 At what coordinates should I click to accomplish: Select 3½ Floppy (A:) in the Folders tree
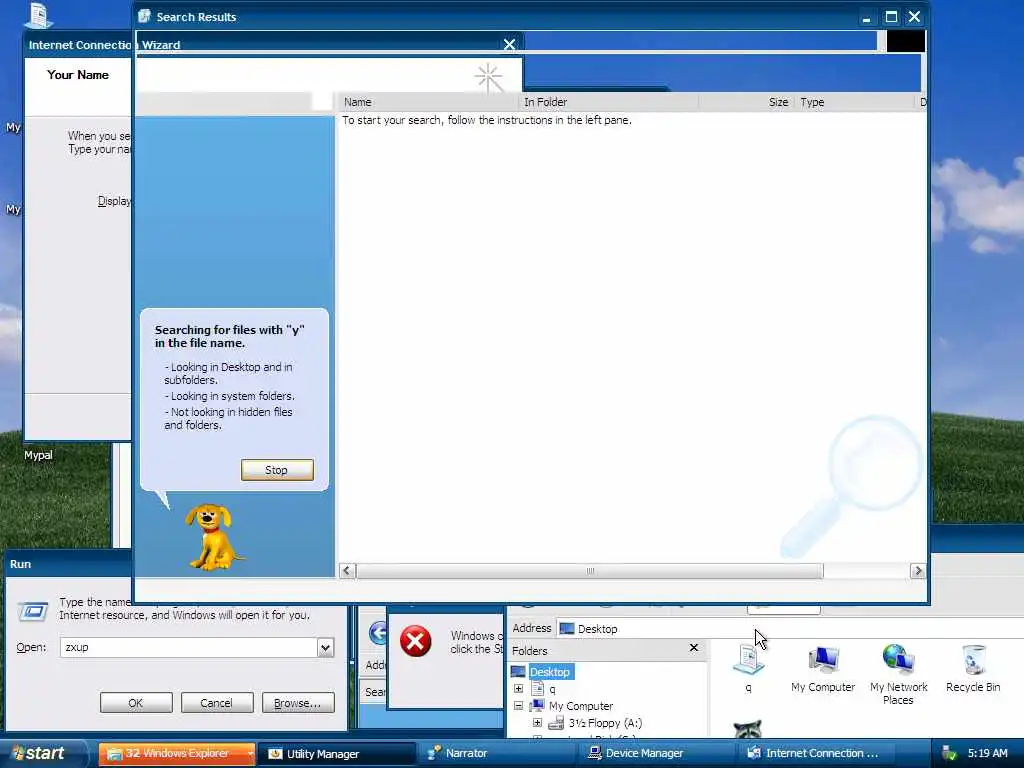605,723
